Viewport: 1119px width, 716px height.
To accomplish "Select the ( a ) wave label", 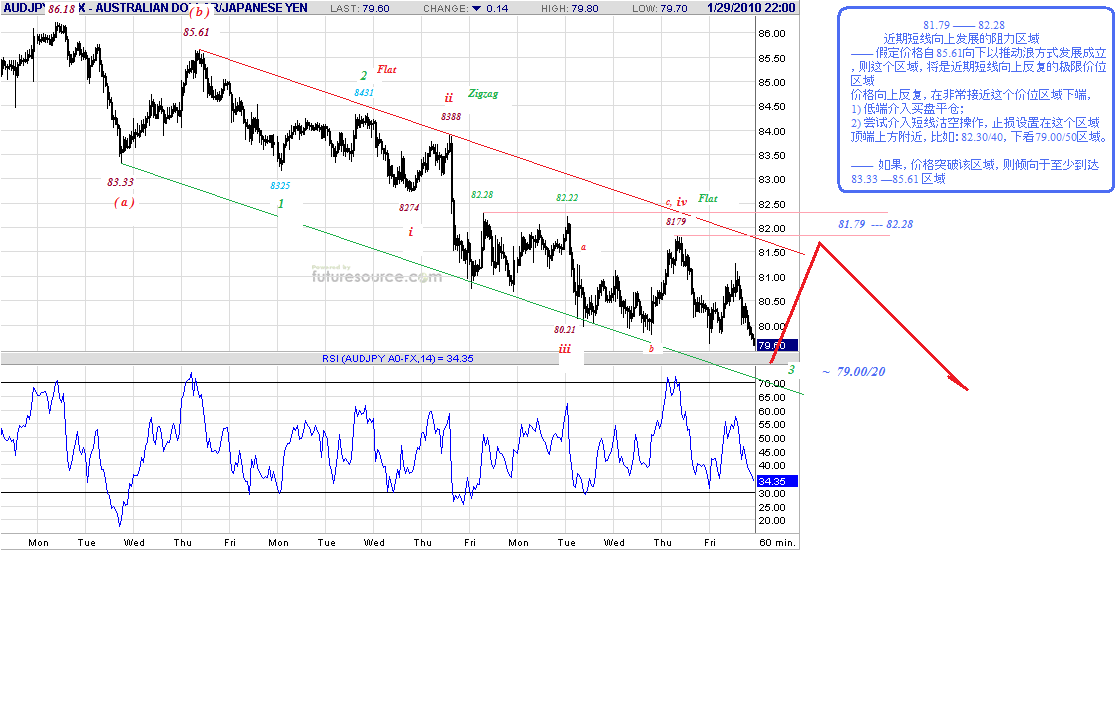I will tap(124, 202).
